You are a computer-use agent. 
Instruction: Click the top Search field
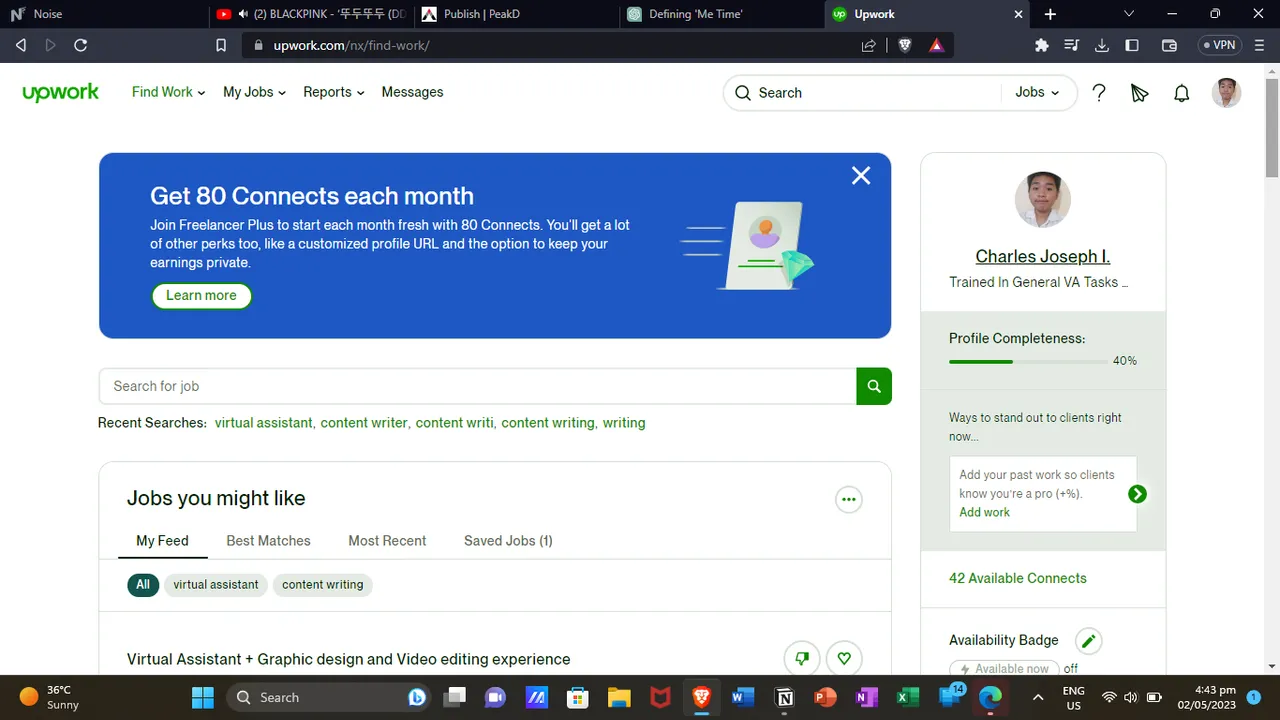pyautogui.click(x=865, y=93)
